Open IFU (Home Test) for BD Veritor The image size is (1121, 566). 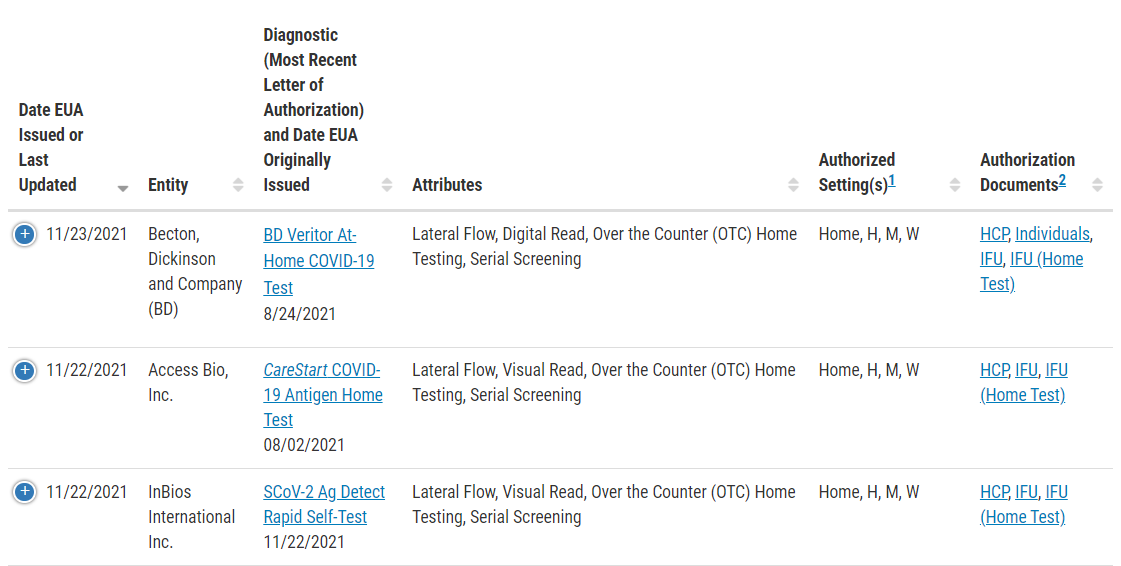pyautogui.click(x=1032, y=272)
